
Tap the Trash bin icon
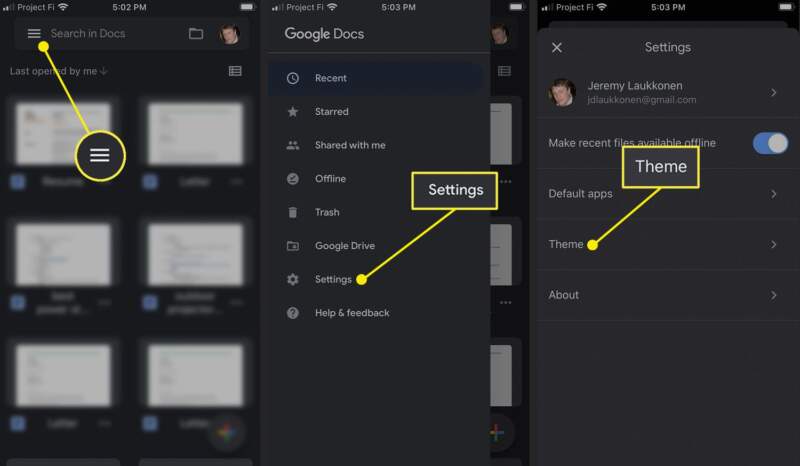292,212
